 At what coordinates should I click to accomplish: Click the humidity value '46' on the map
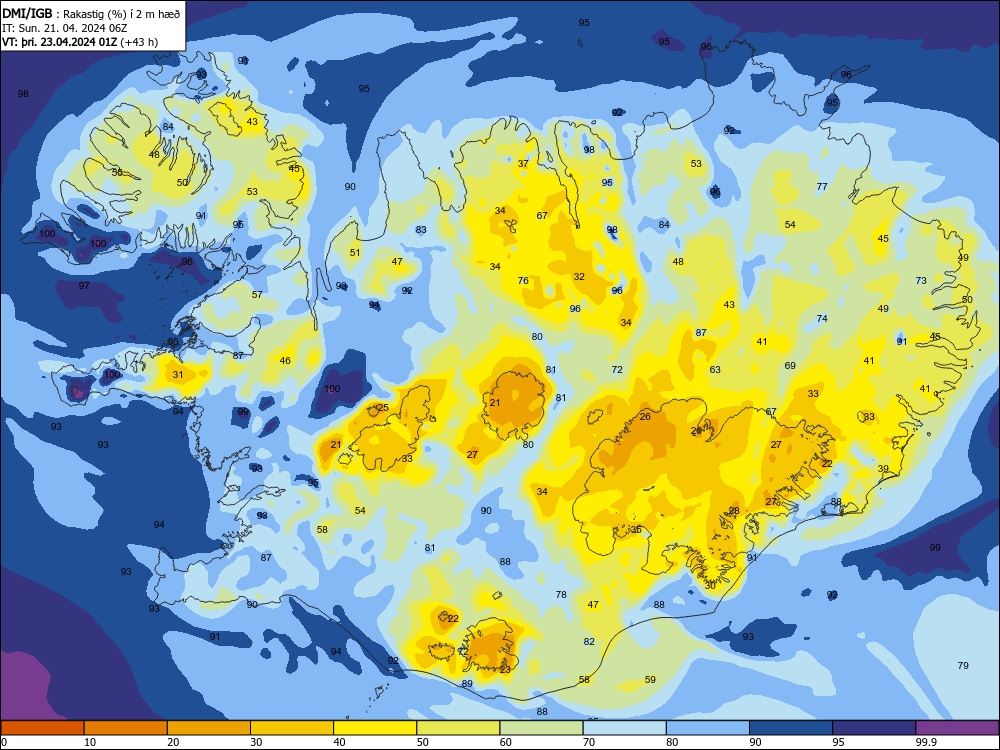[285, 361]
